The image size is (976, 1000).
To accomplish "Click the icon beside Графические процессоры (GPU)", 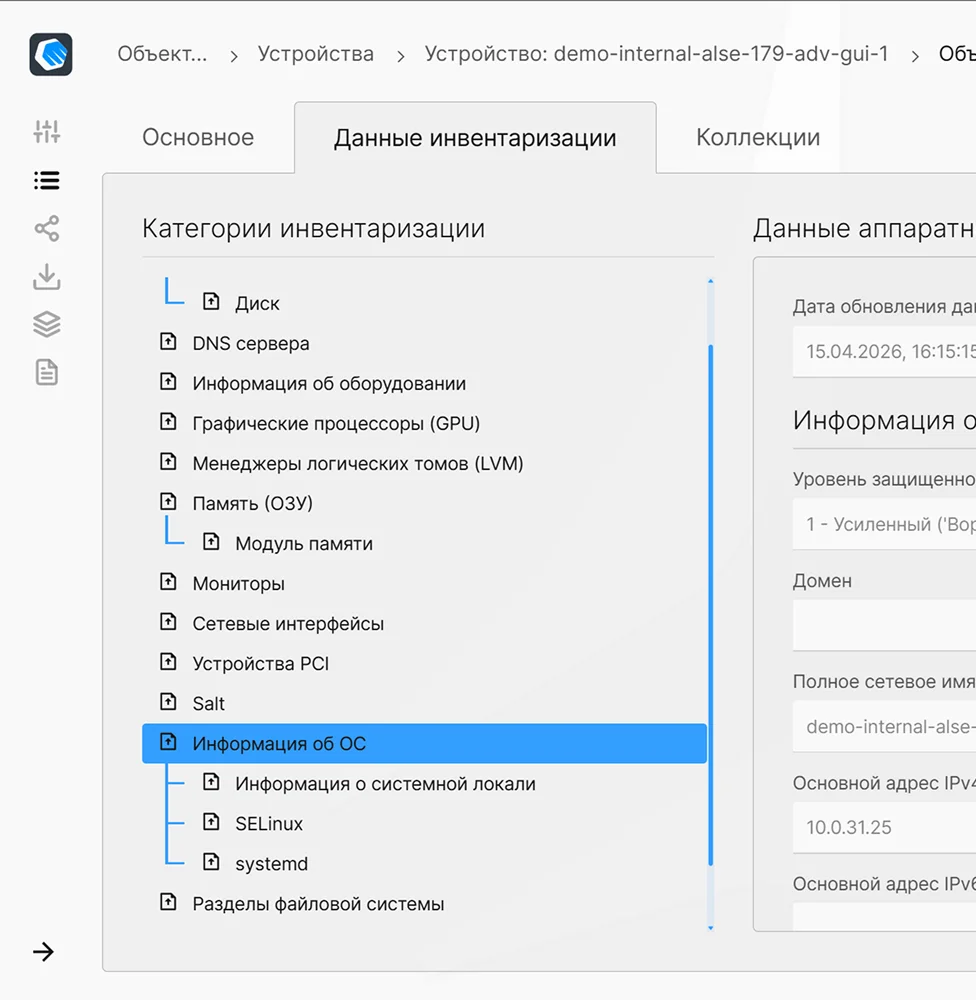I will tap(168, 422).
